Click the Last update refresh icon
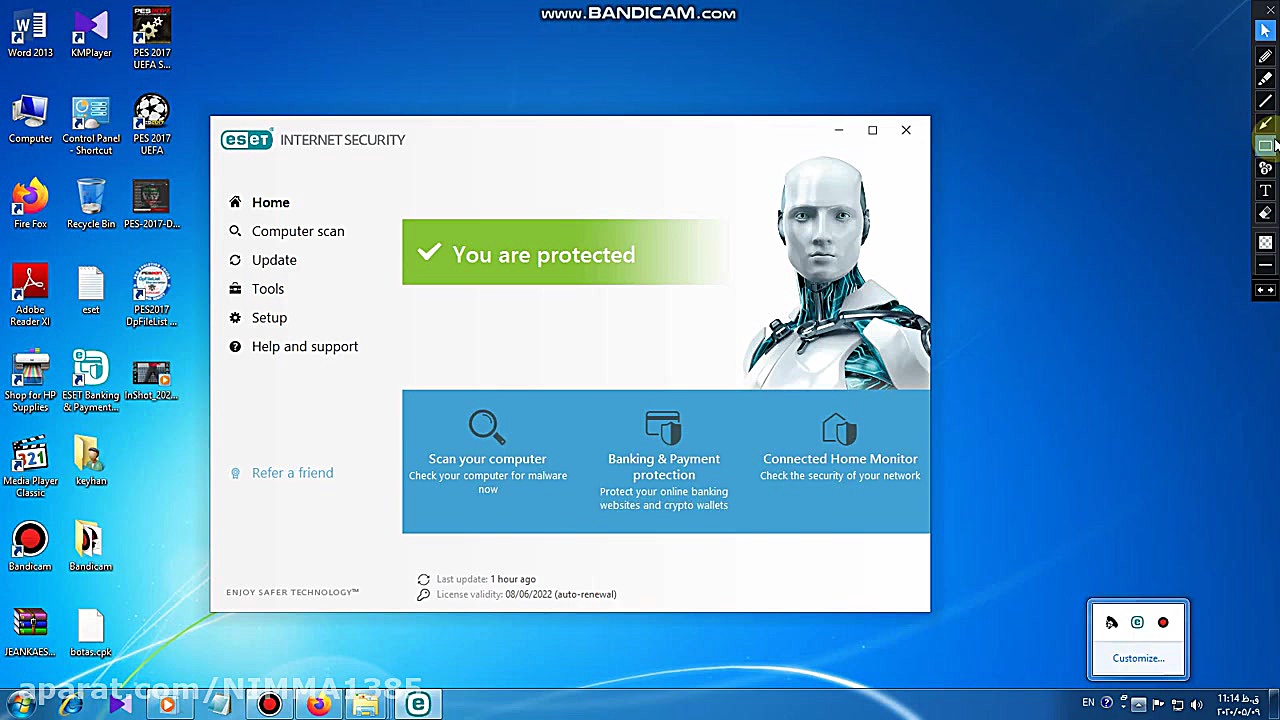Image resolution: width=1280 pixels, height=720 pixels. click(x=424, y=579)
